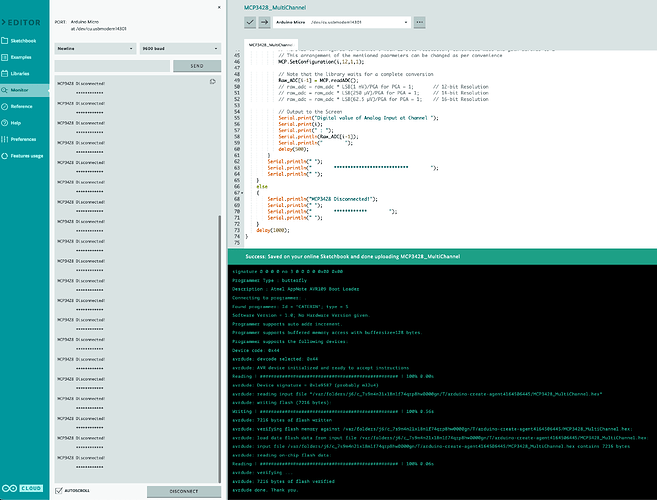Focus the serial message input field
Screen dimensions: 657x500
pos(112,66)
